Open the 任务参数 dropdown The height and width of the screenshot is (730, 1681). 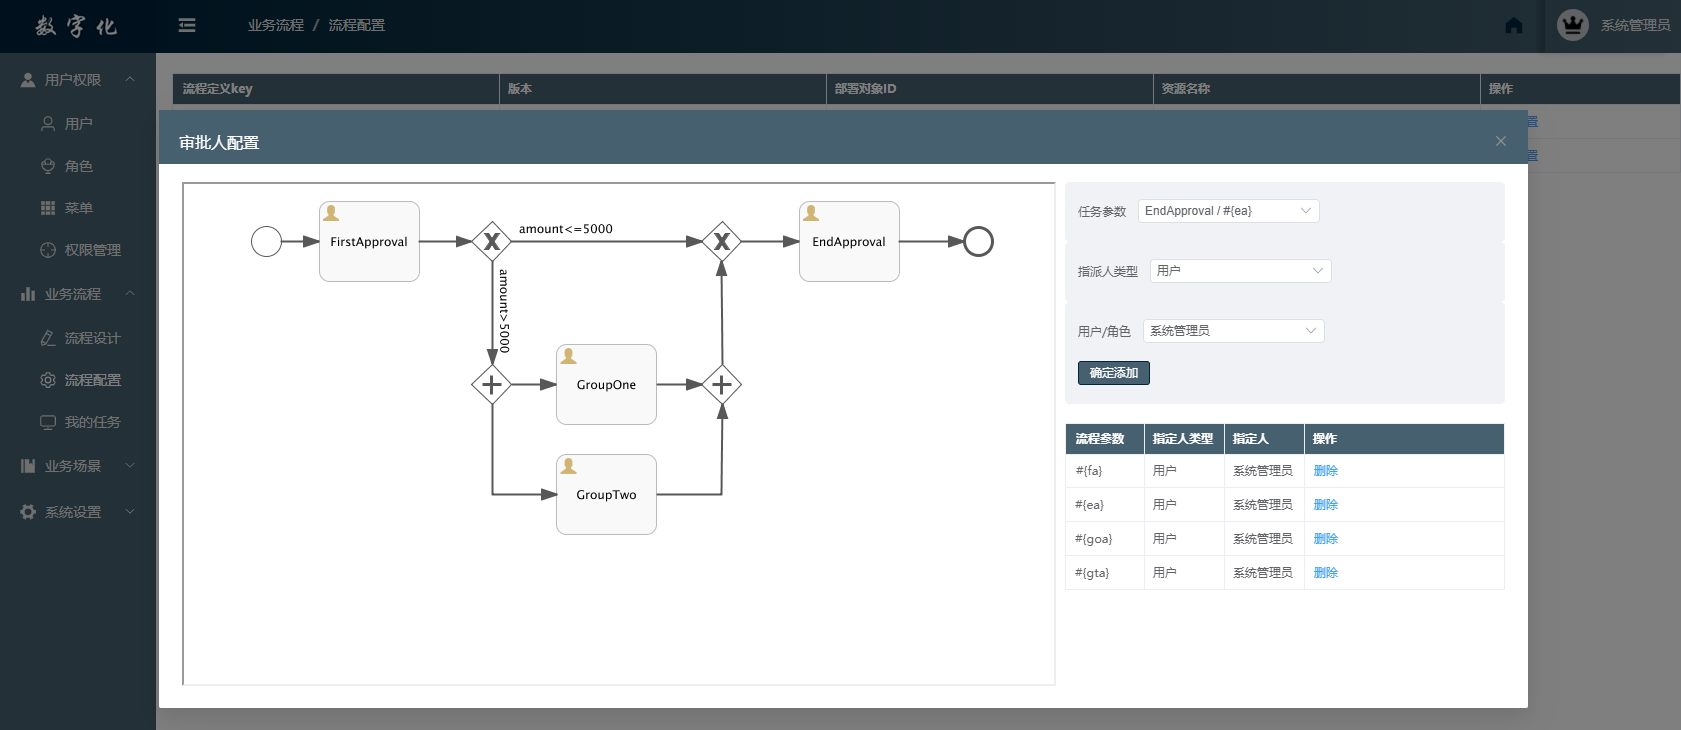coord(1228,211)
